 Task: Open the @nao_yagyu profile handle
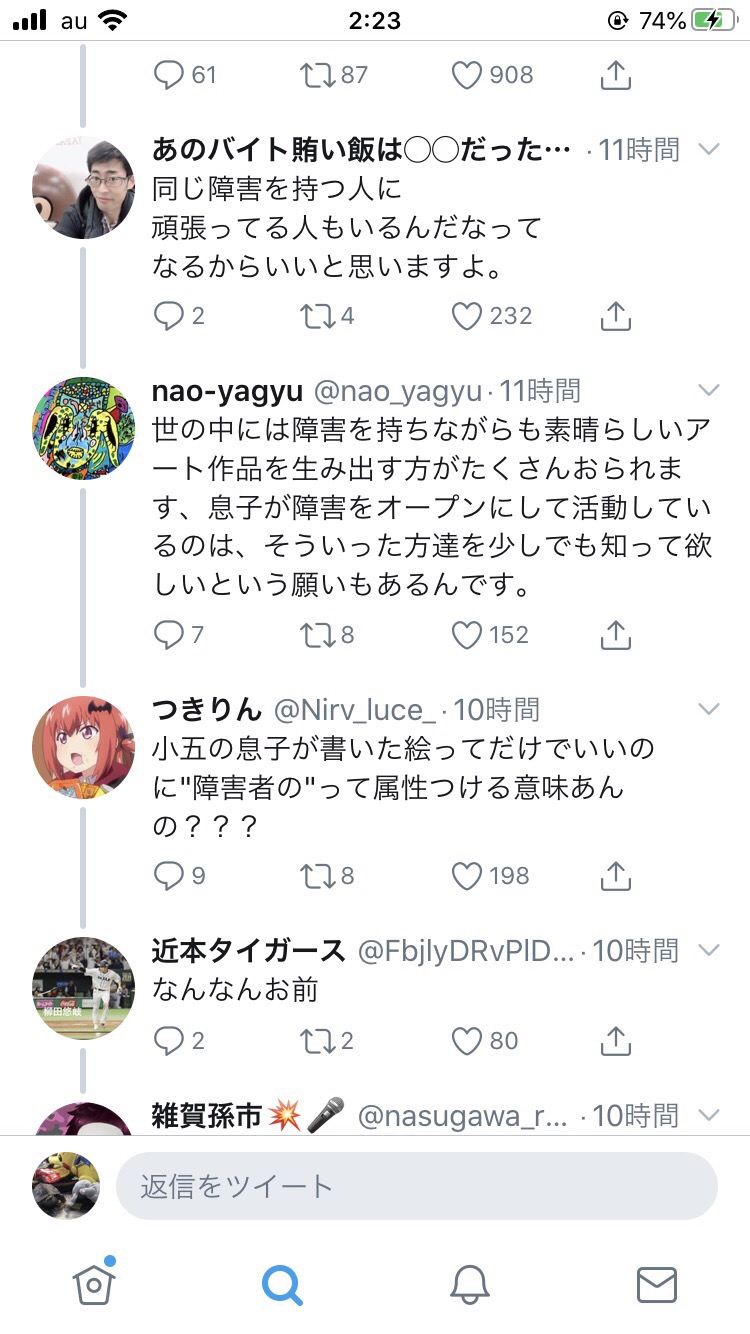click(400, 390)
